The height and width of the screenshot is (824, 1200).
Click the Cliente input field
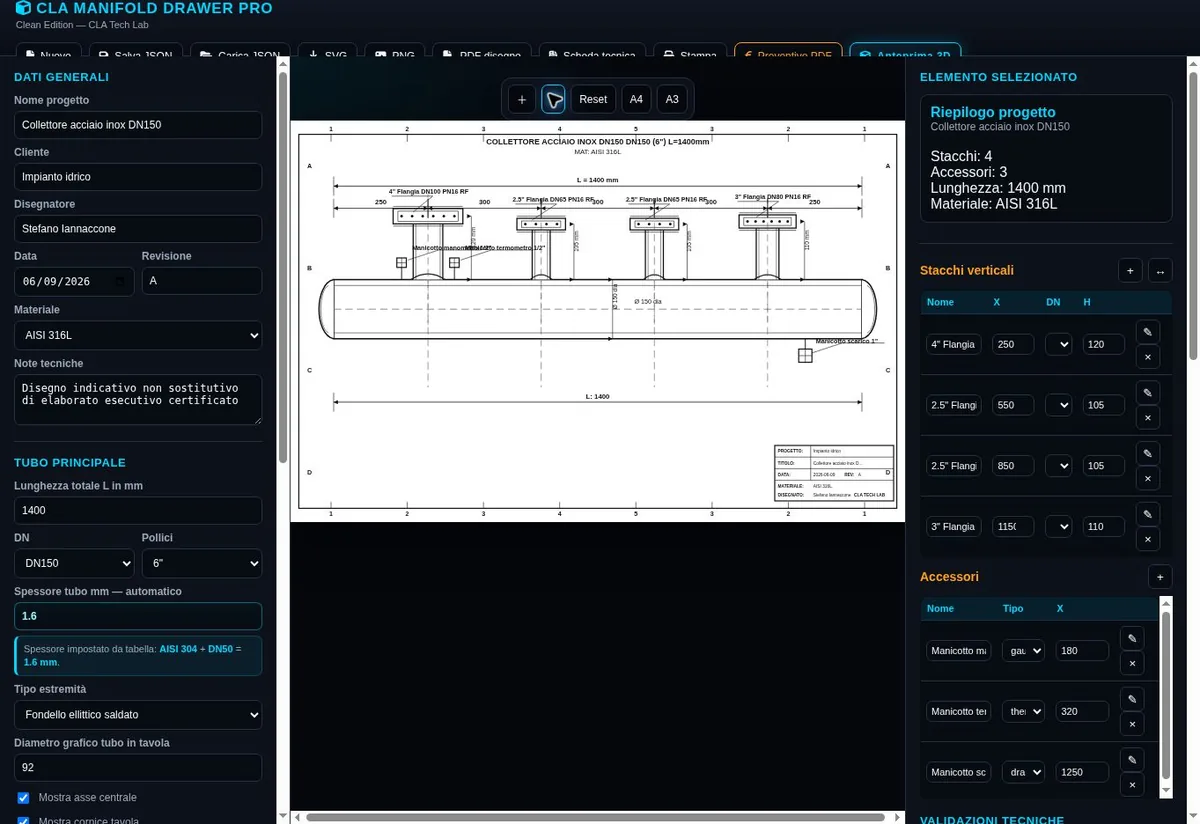pyautogui.click(x=138, y=177)
